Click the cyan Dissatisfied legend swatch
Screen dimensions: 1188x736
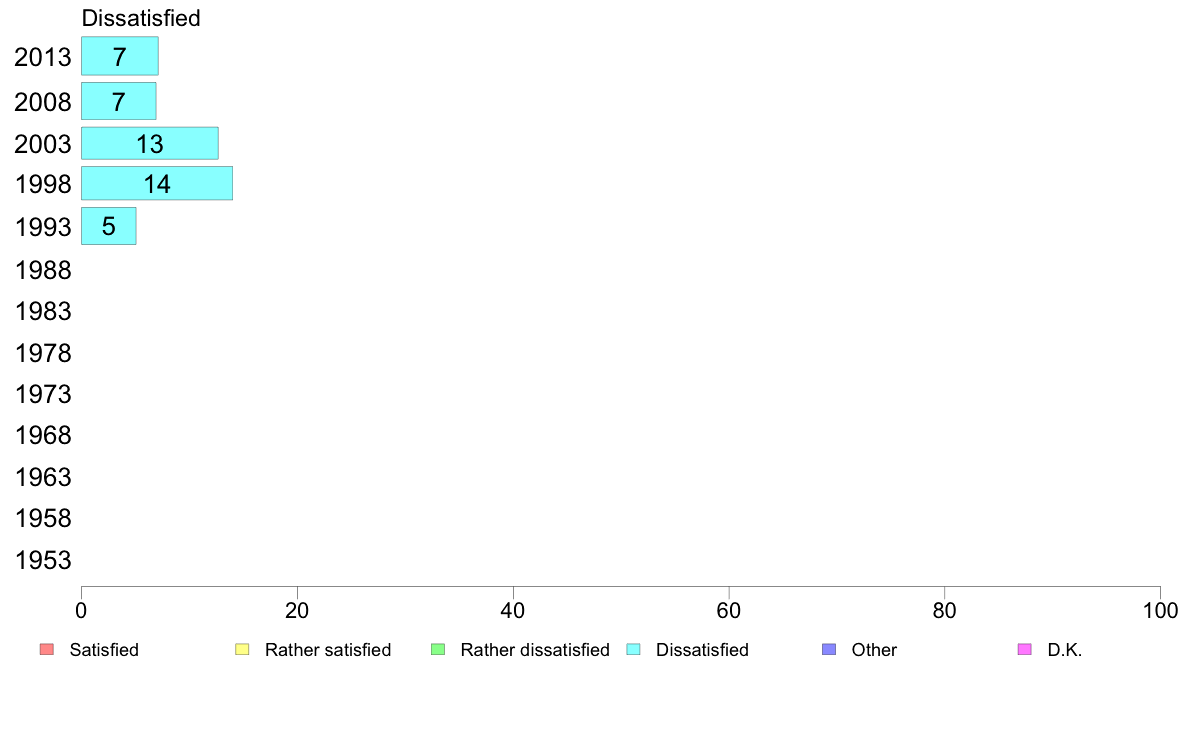633,650
